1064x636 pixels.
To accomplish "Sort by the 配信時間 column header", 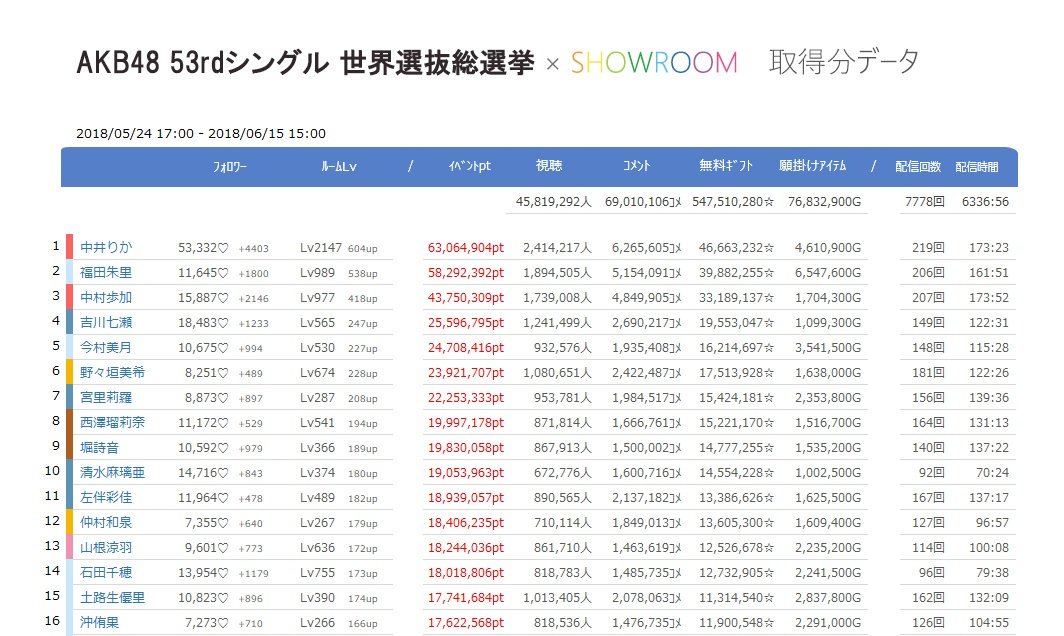I will click(977, 166).
